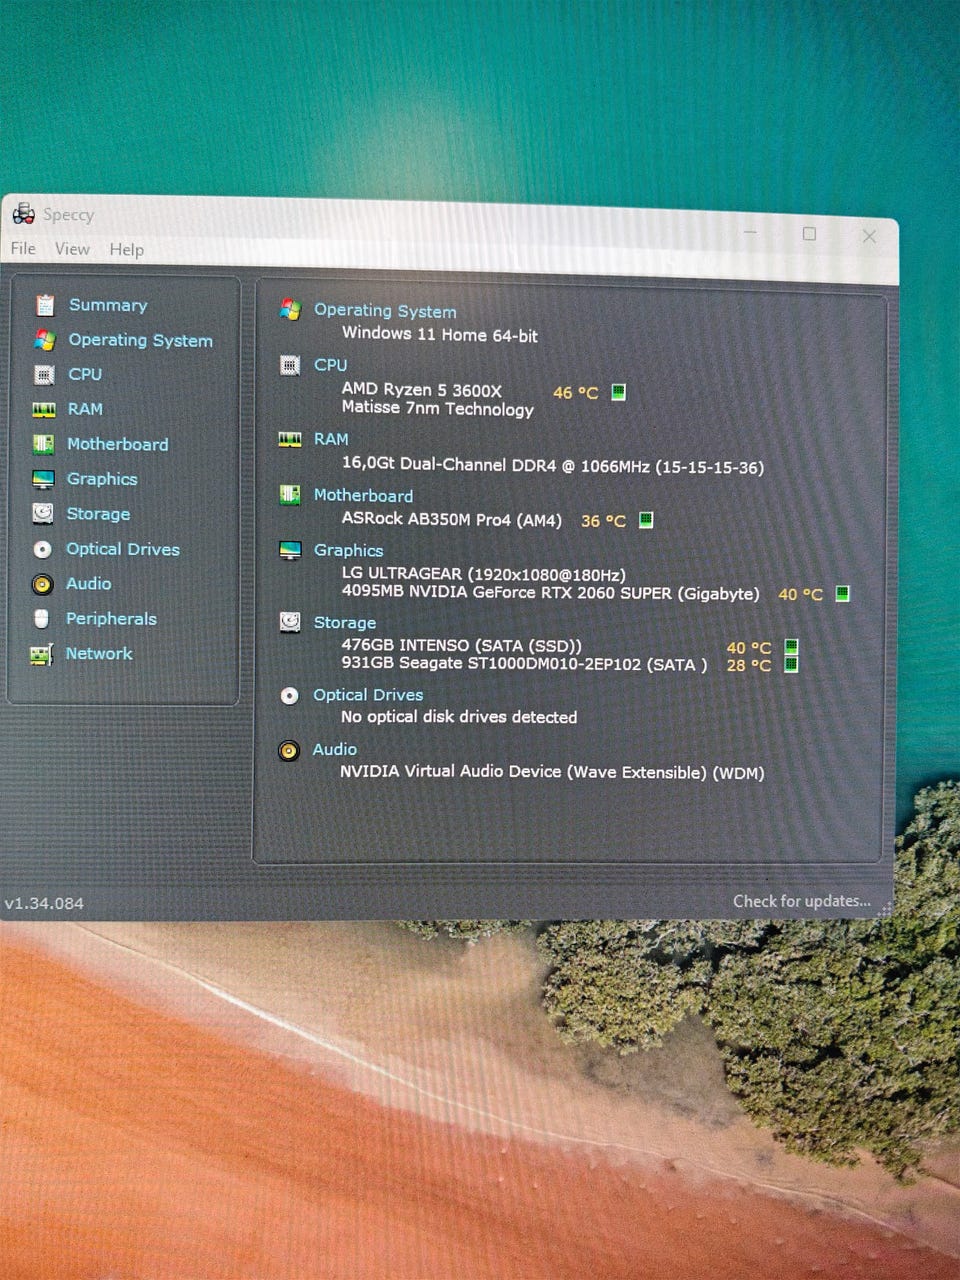The width and height of the screenshot is (960, 1280).
Task: Click the Audio heading link in summary
Action: tap(334, 749)
